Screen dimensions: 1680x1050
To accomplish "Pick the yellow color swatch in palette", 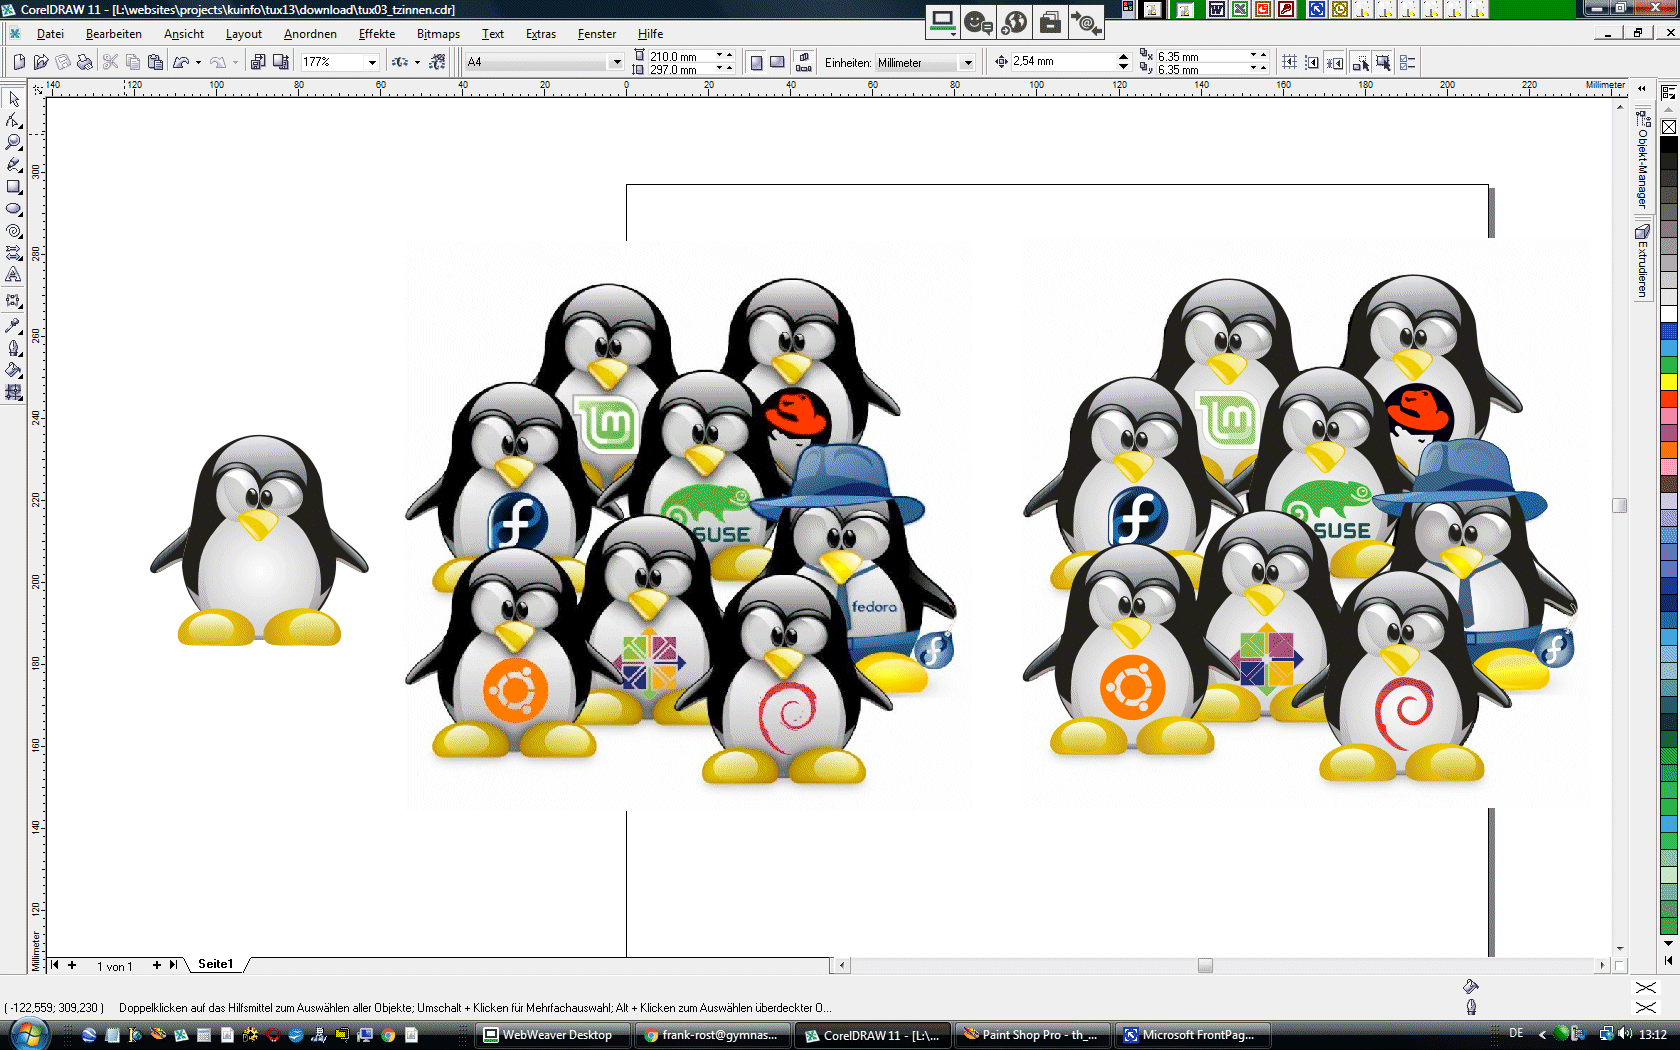I will (x=1669, y=382).
